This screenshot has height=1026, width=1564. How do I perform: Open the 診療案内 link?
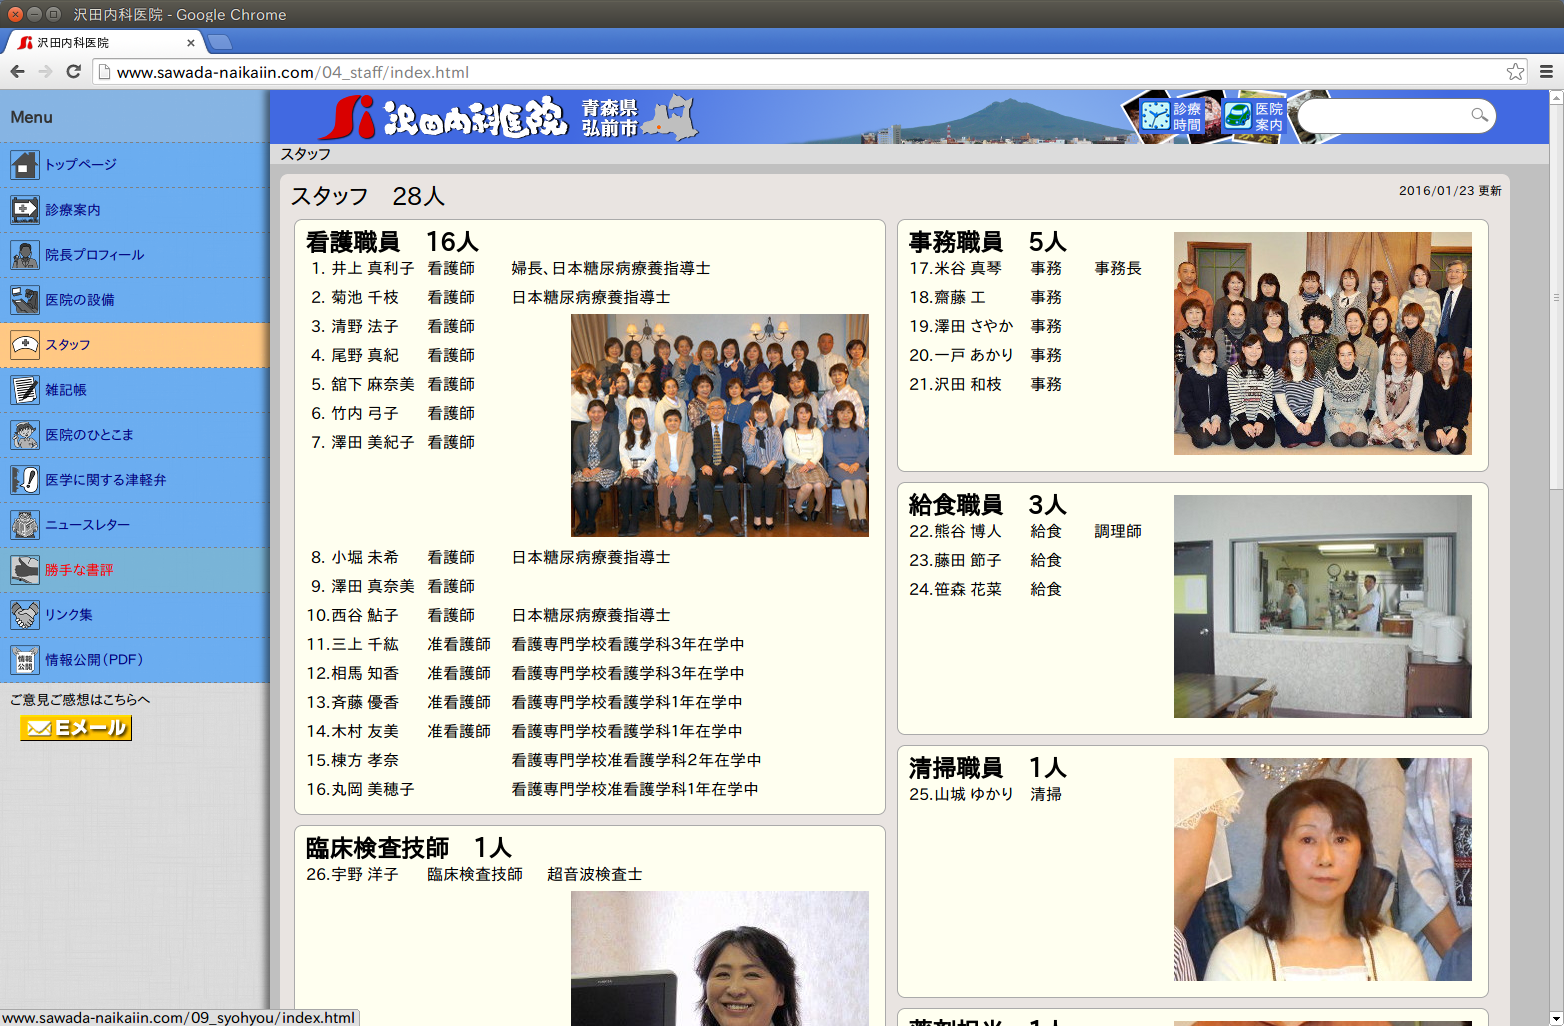[x=73, y=210]
